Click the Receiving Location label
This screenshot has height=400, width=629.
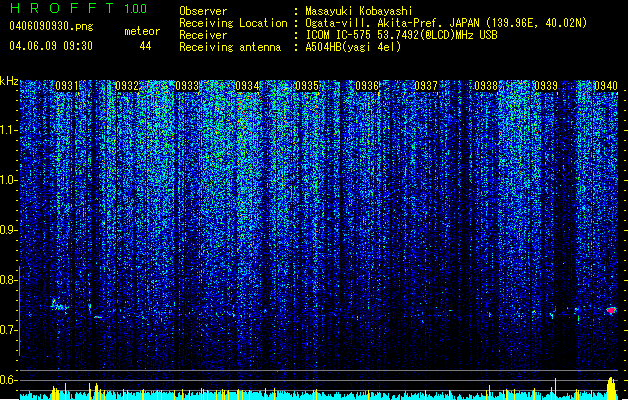233,23
